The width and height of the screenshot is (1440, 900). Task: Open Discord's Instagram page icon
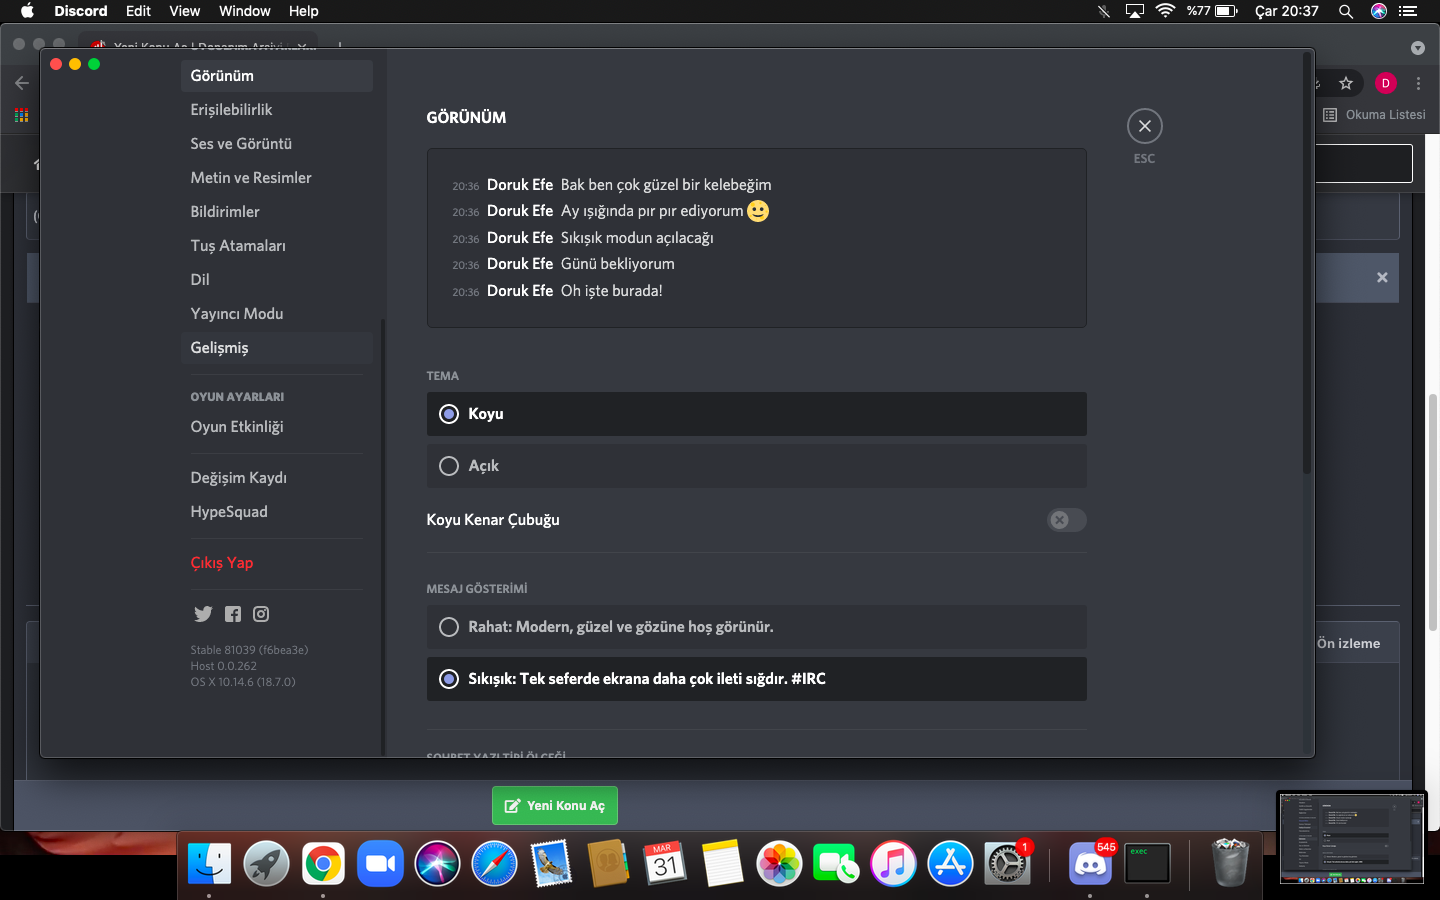[261, 614]
